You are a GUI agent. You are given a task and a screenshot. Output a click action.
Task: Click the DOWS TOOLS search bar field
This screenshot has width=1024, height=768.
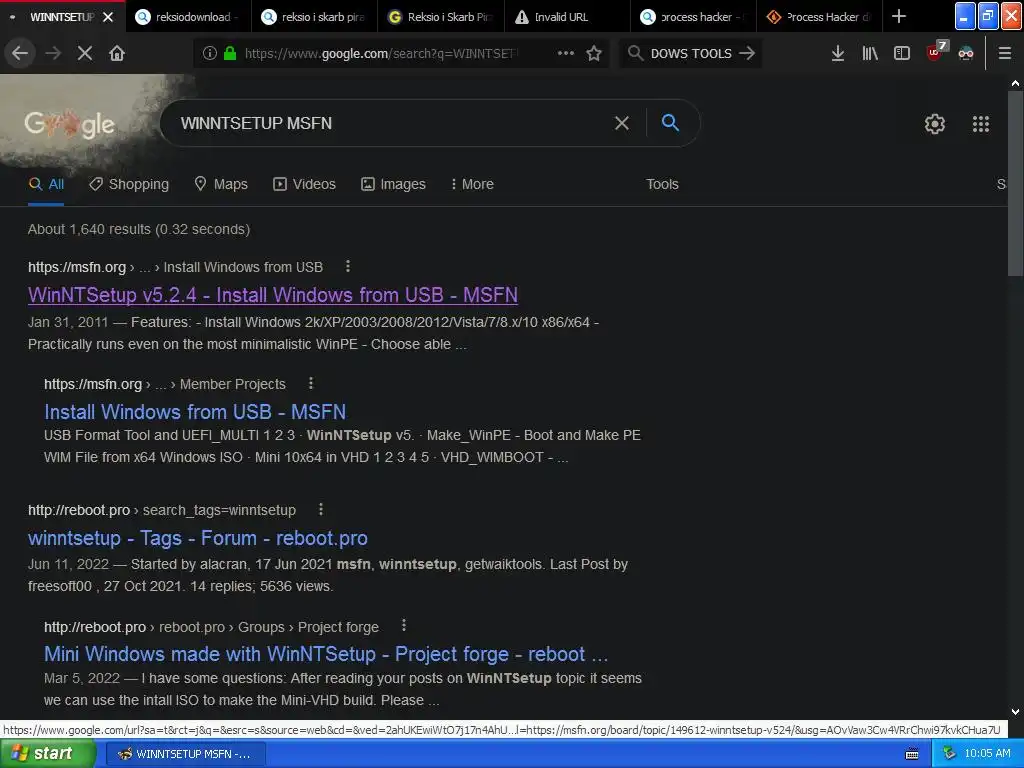(x=691, y=53)
